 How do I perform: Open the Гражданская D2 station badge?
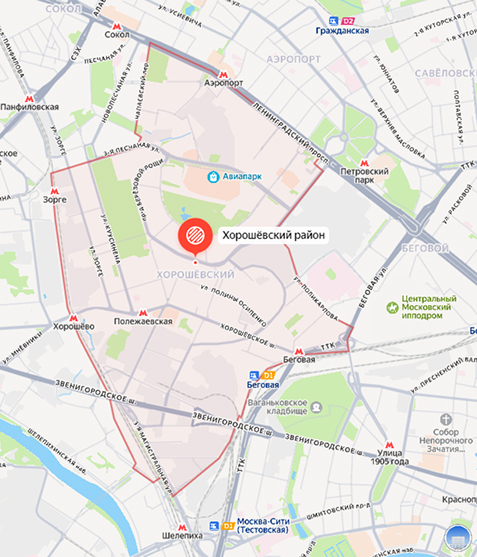click(348, 21)
